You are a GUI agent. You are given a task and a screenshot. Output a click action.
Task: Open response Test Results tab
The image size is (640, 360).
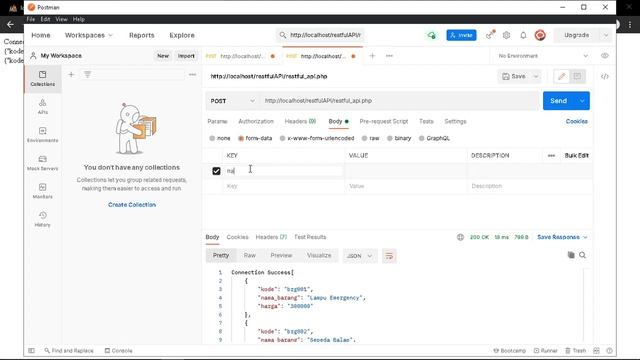310,237
